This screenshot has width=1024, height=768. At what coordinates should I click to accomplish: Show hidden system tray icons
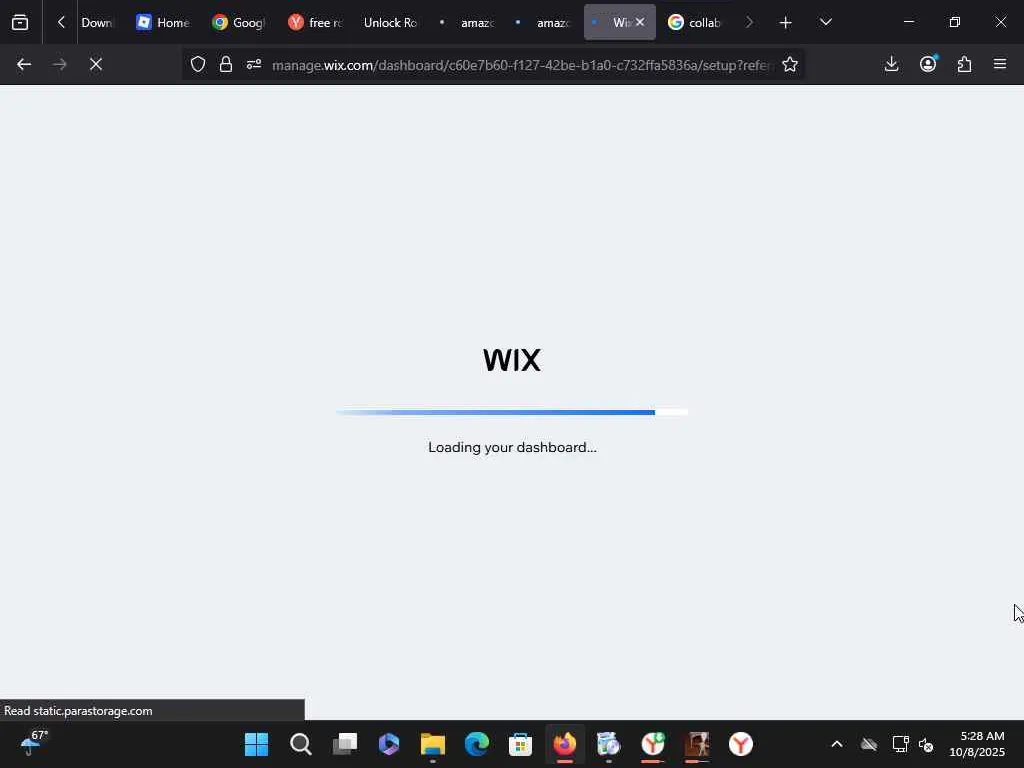(837, 744)
